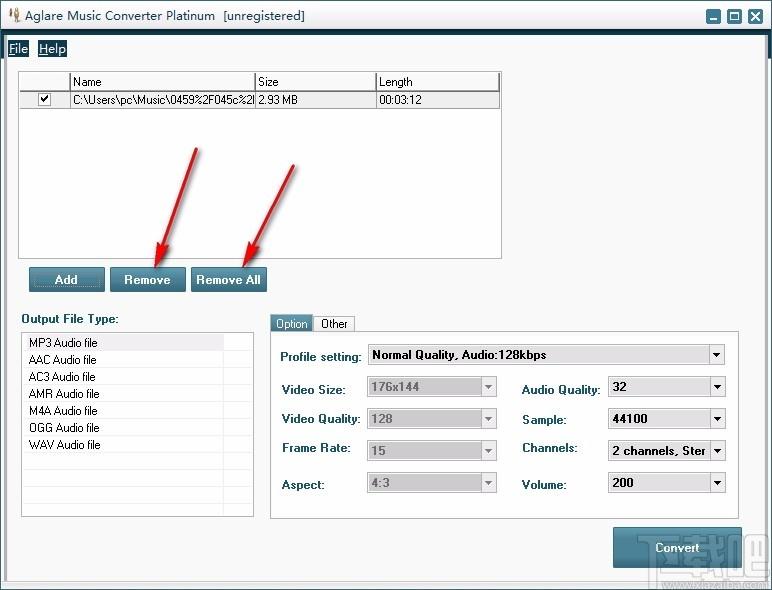Maximize the Aglare Music Converter window
The height and width of the screenshot is (590, 772).
click(x=734, y=17)
